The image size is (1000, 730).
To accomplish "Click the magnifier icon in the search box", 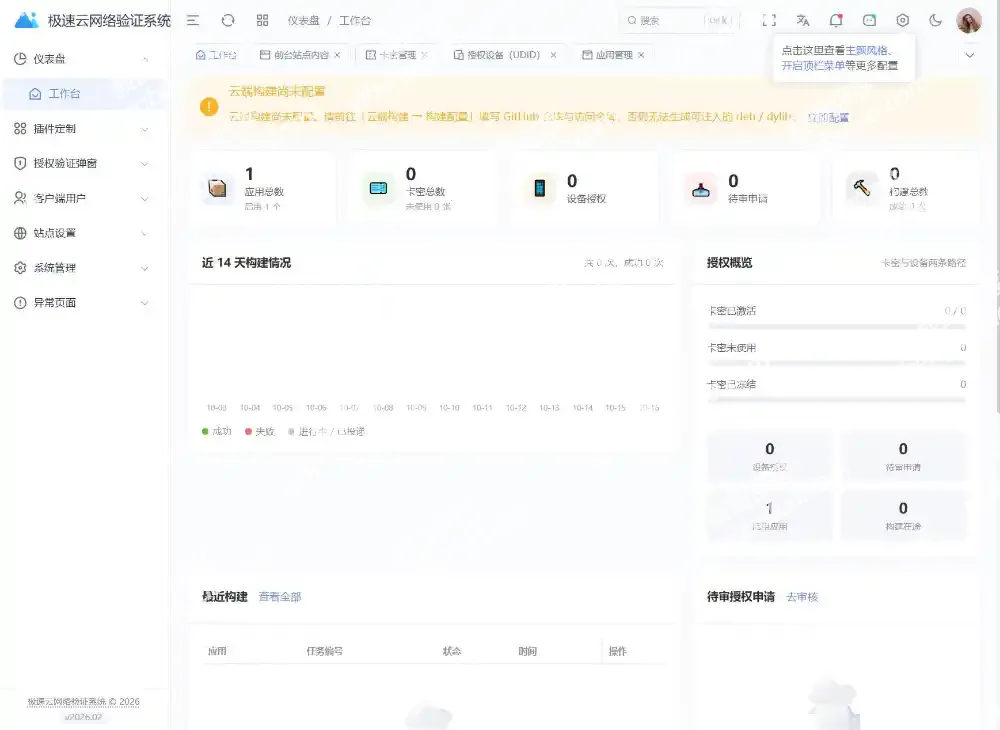I will (631, 20).
